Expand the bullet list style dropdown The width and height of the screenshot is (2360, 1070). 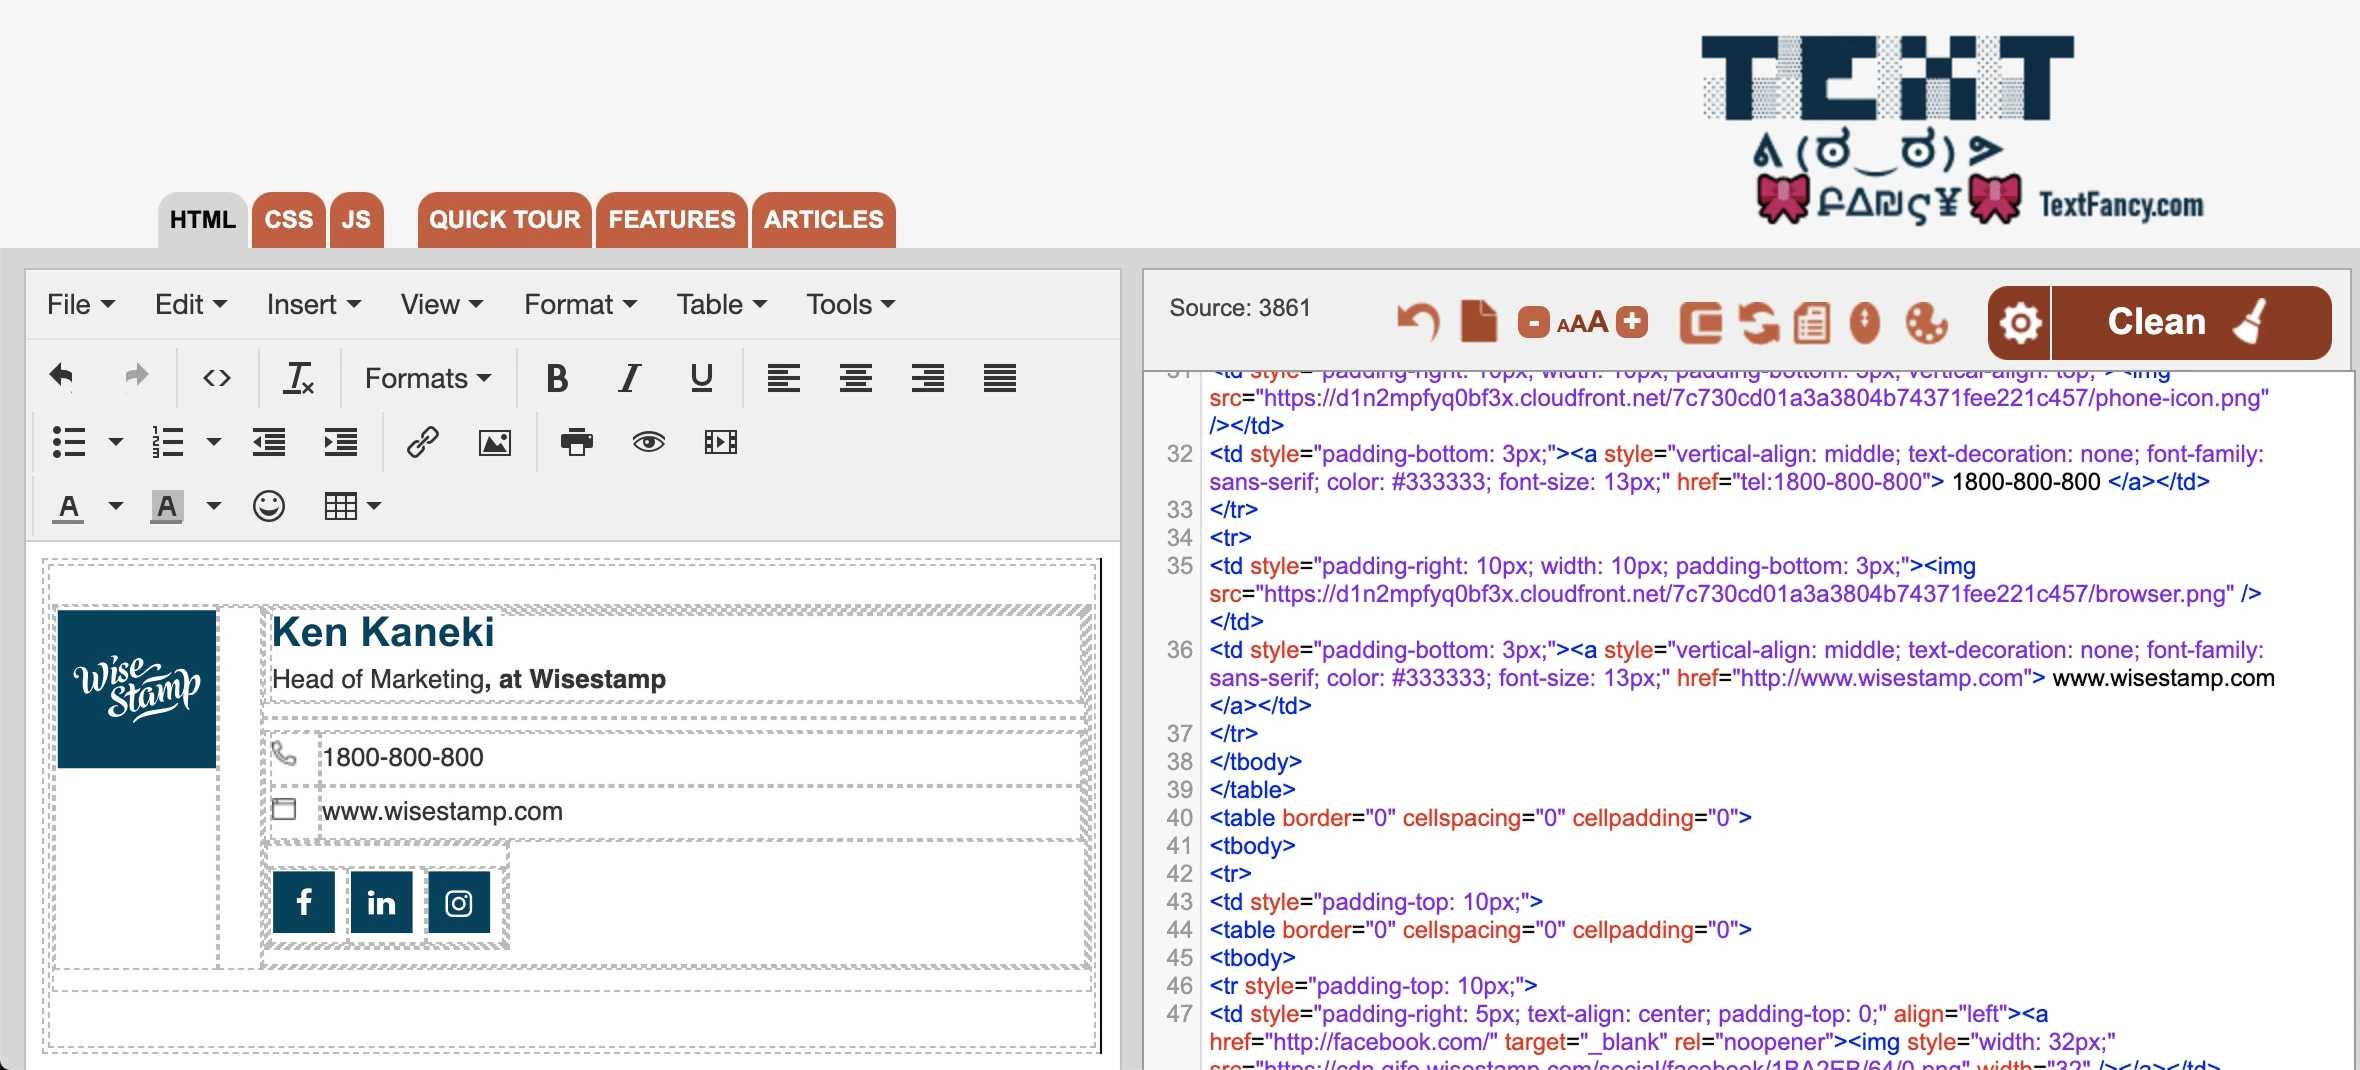115,441
